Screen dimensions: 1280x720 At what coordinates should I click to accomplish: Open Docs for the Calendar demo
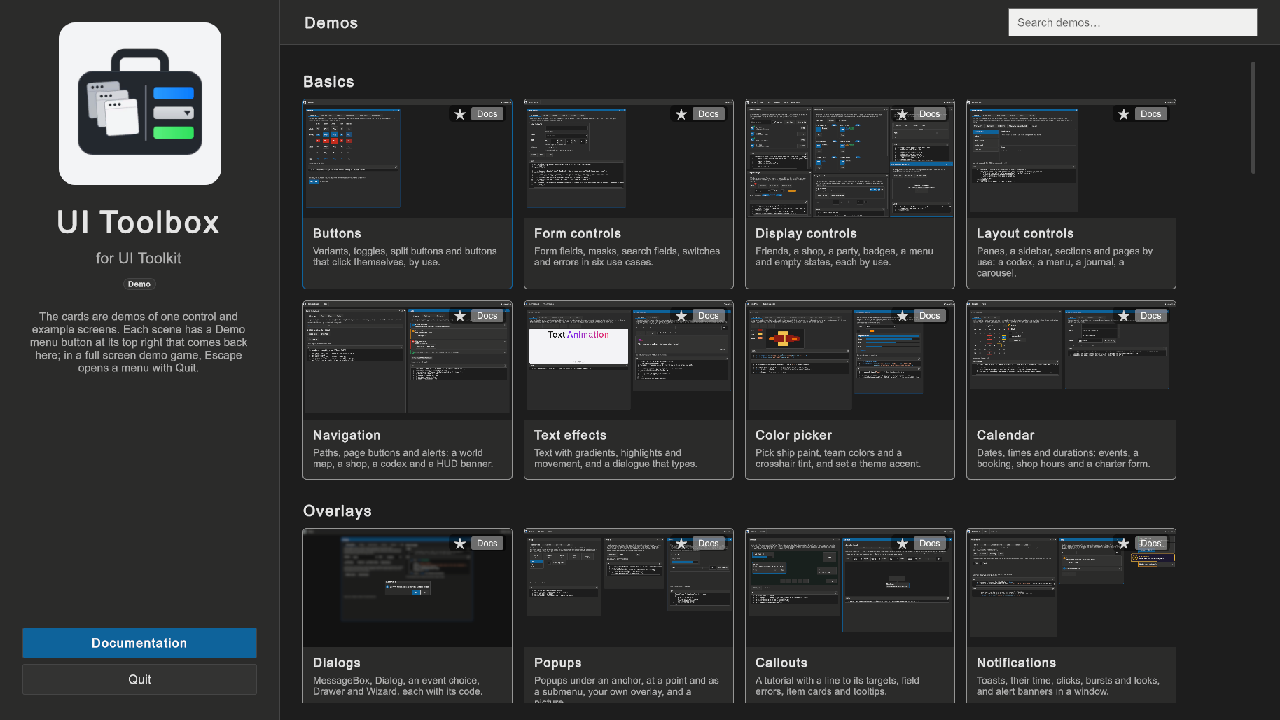[1151, 316]
